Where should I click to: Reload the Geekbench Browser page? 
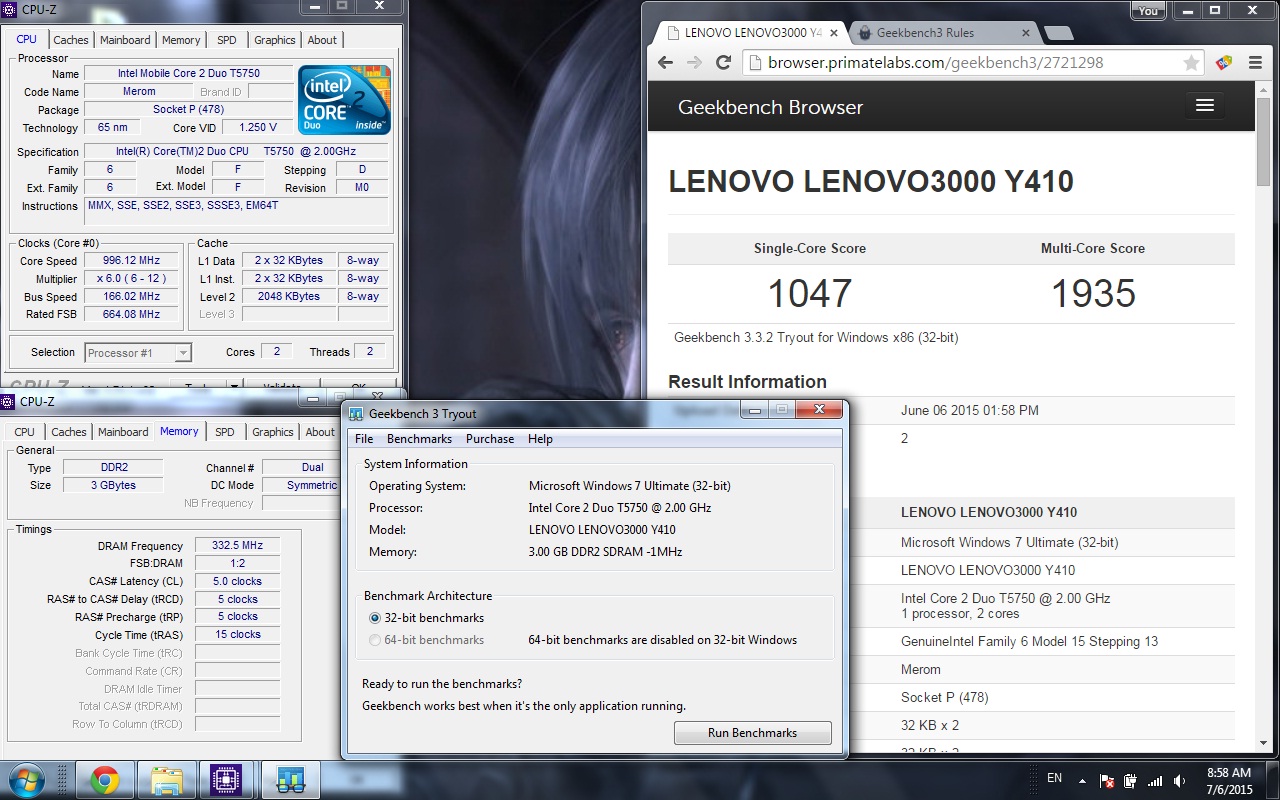tap(724, 62)
